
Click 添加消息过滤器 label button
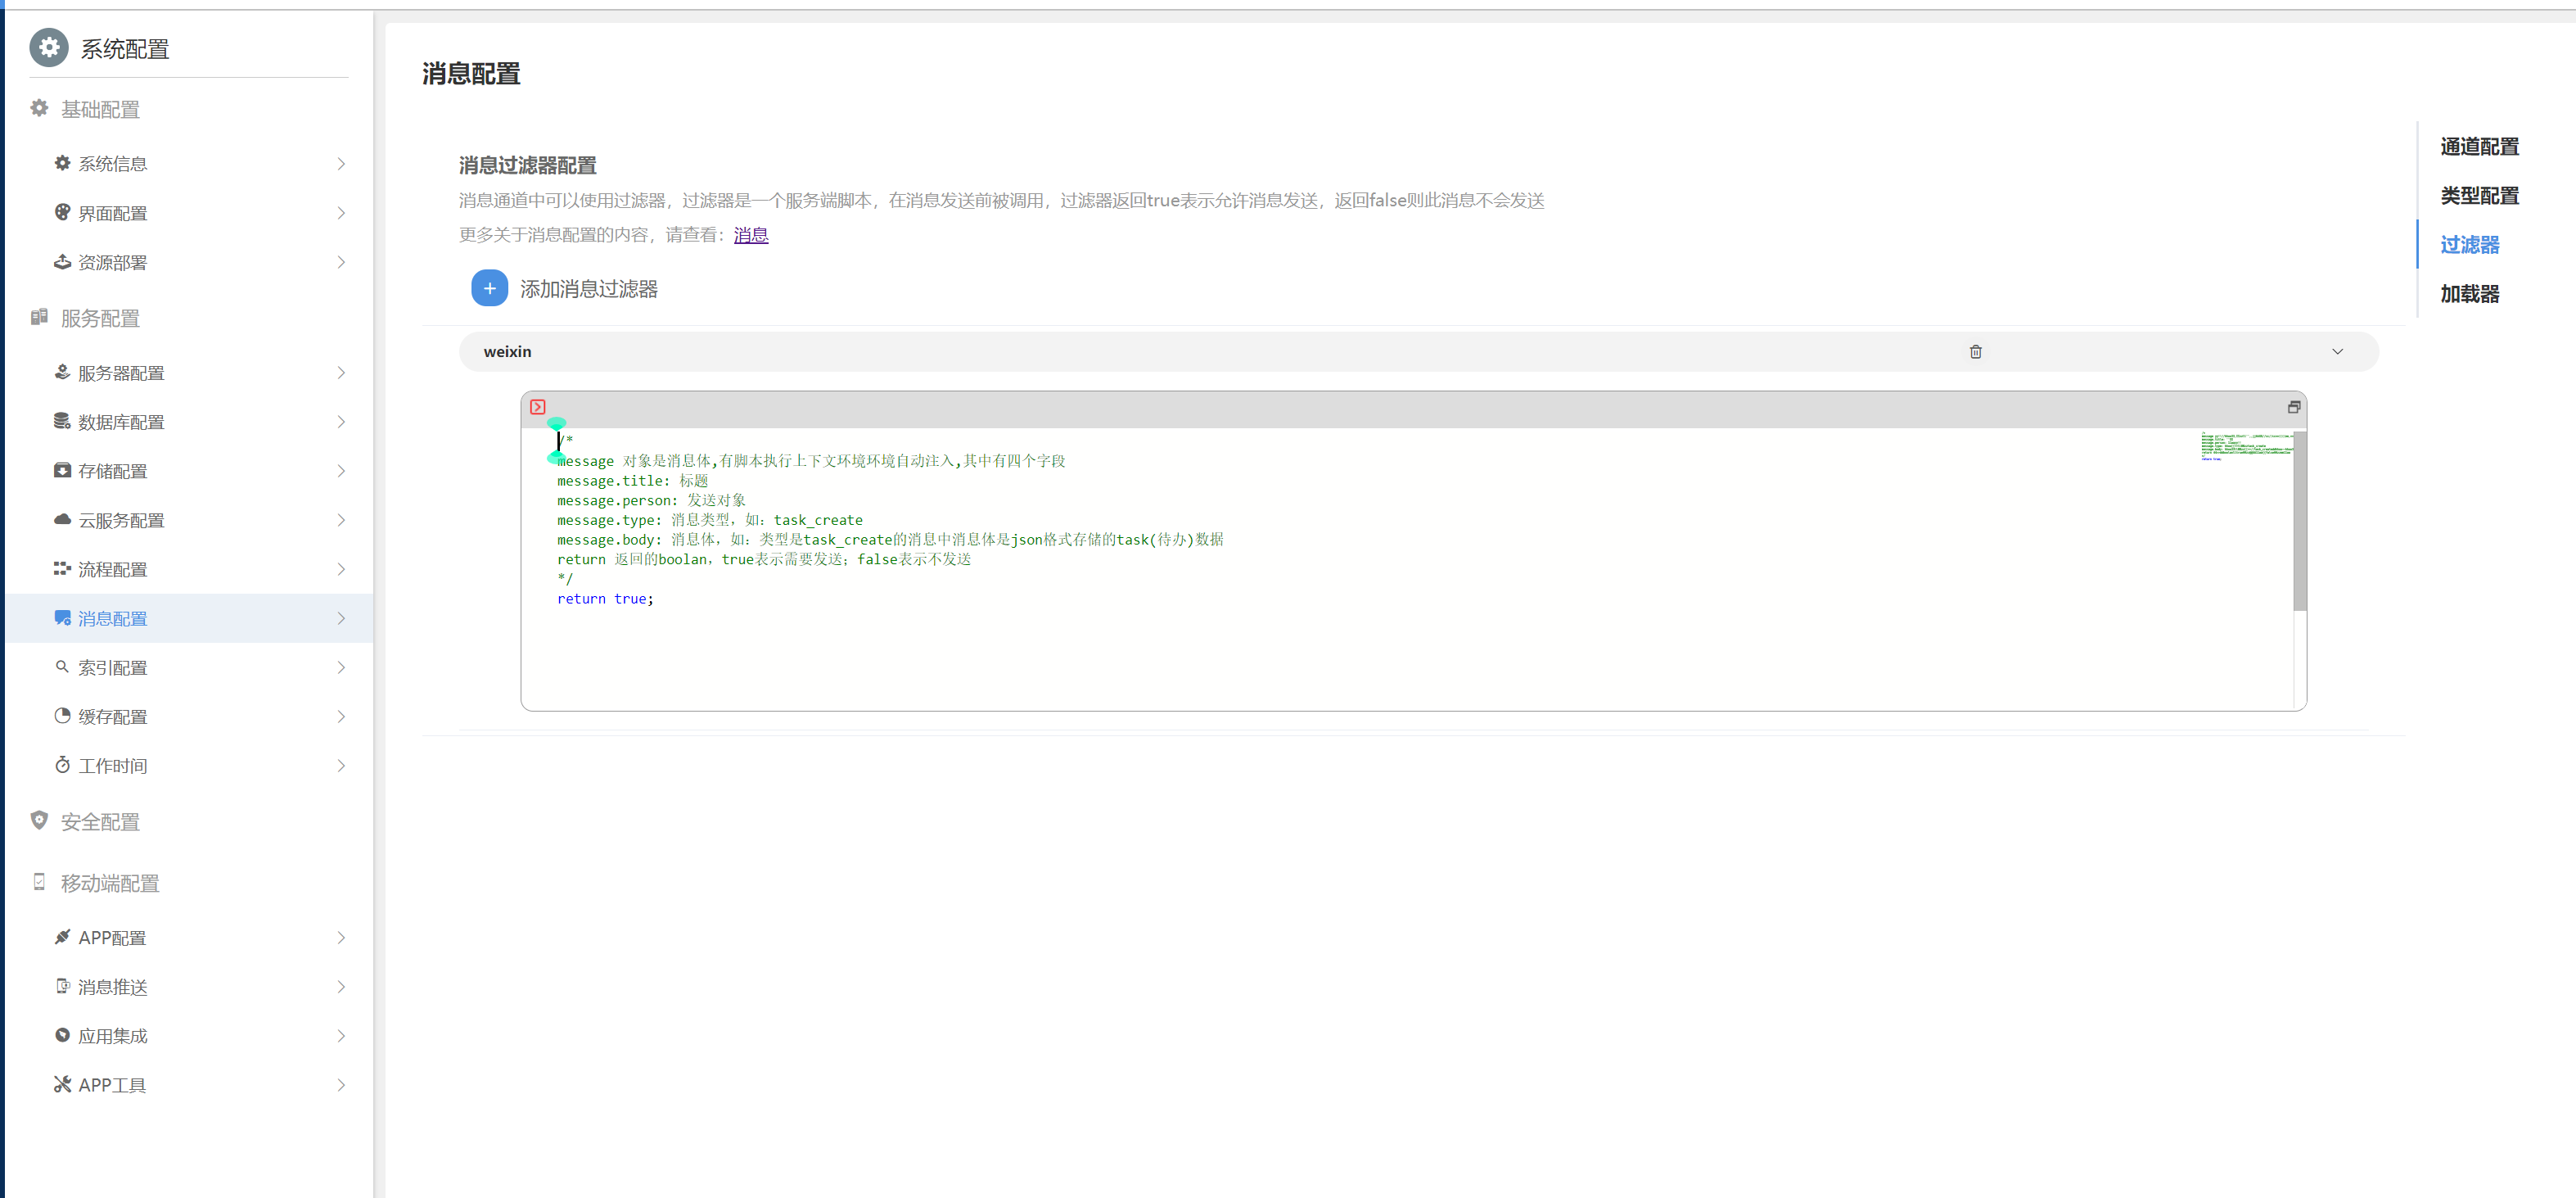[588, 289]
